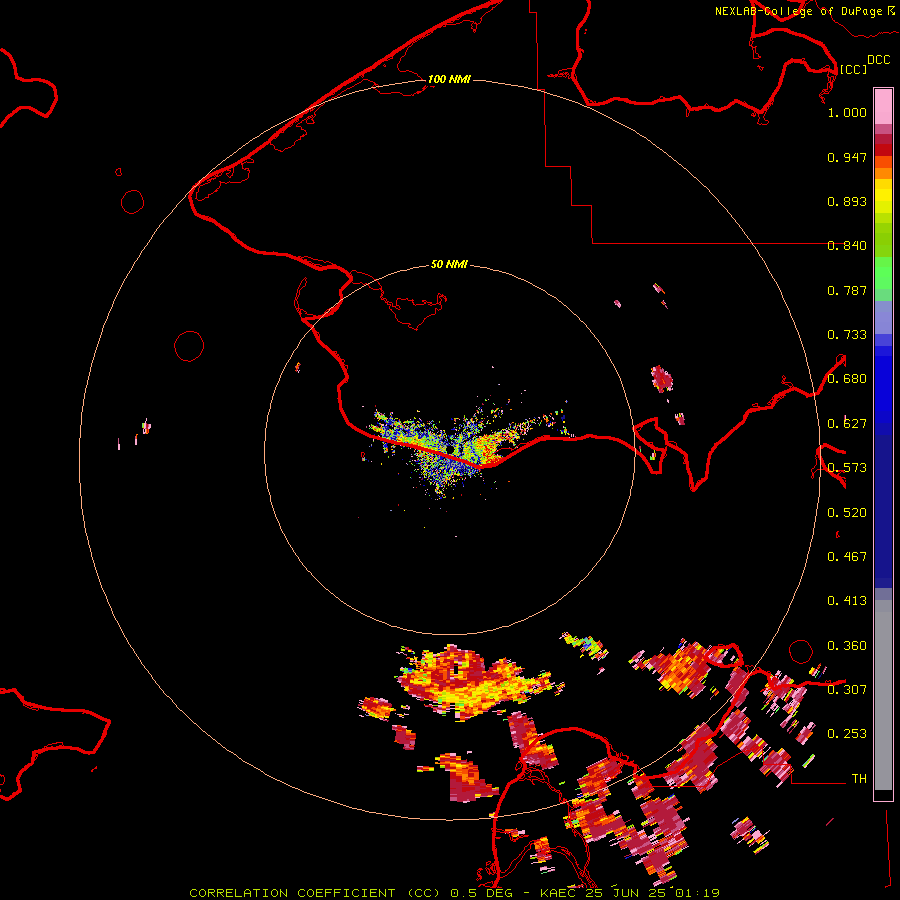Select the 0.253 scale value
Viewport: 900px width, 900px height.
pyautogui.click(x=847, y=734)
